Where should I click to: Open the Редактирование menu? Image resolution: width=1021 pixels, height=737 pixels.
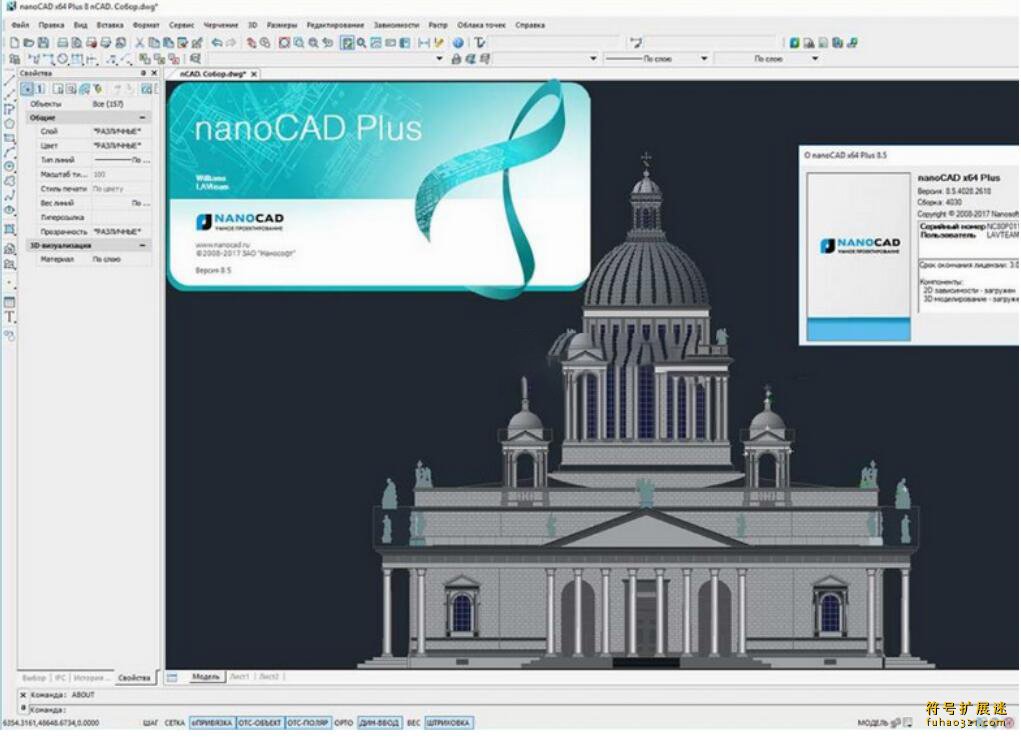(335, 25)
